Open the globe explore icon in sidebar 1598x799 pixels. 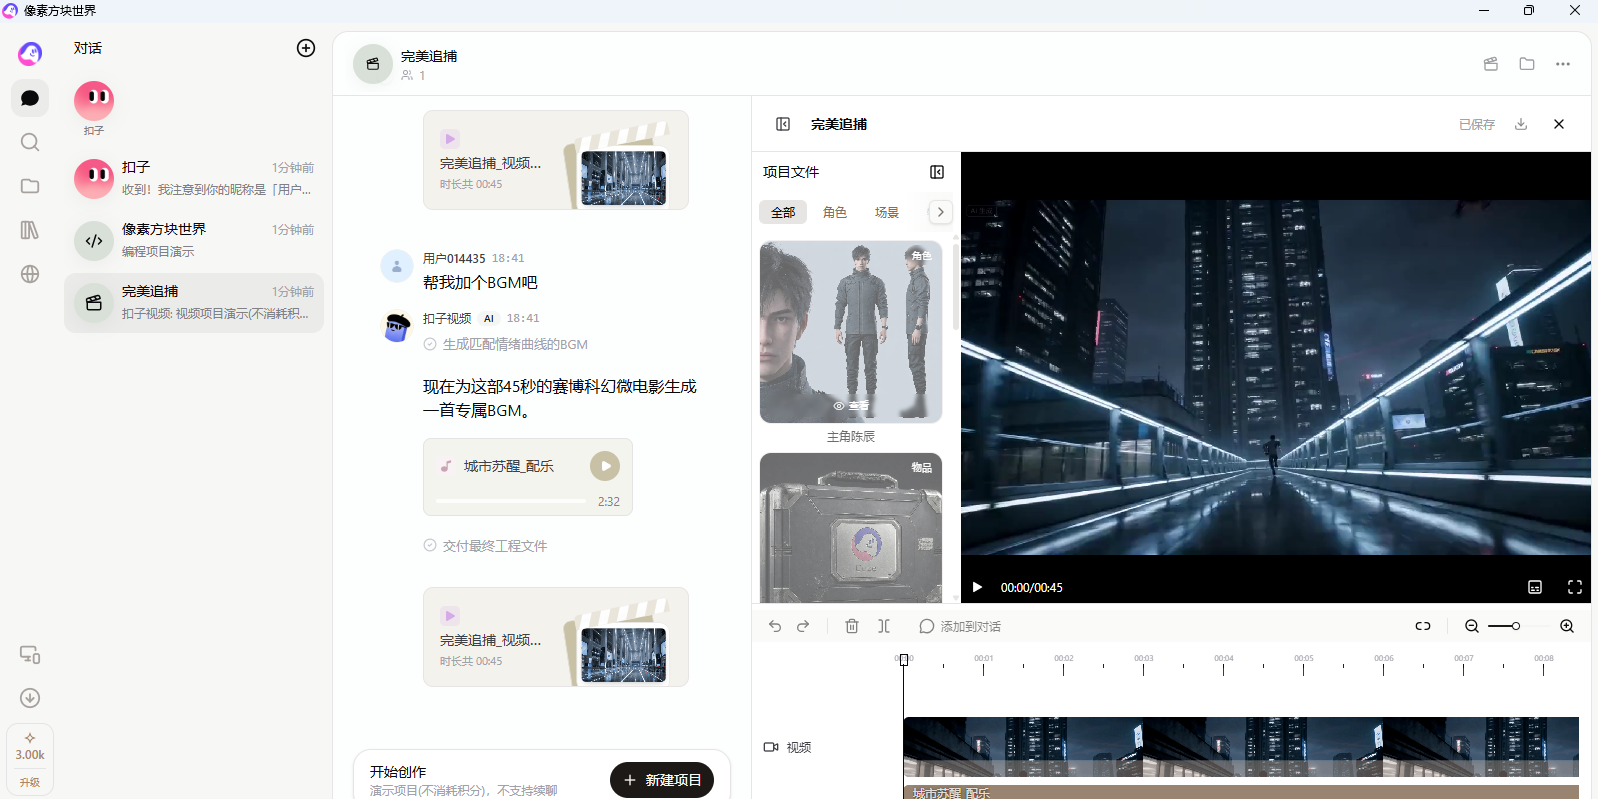pos(30,274)
